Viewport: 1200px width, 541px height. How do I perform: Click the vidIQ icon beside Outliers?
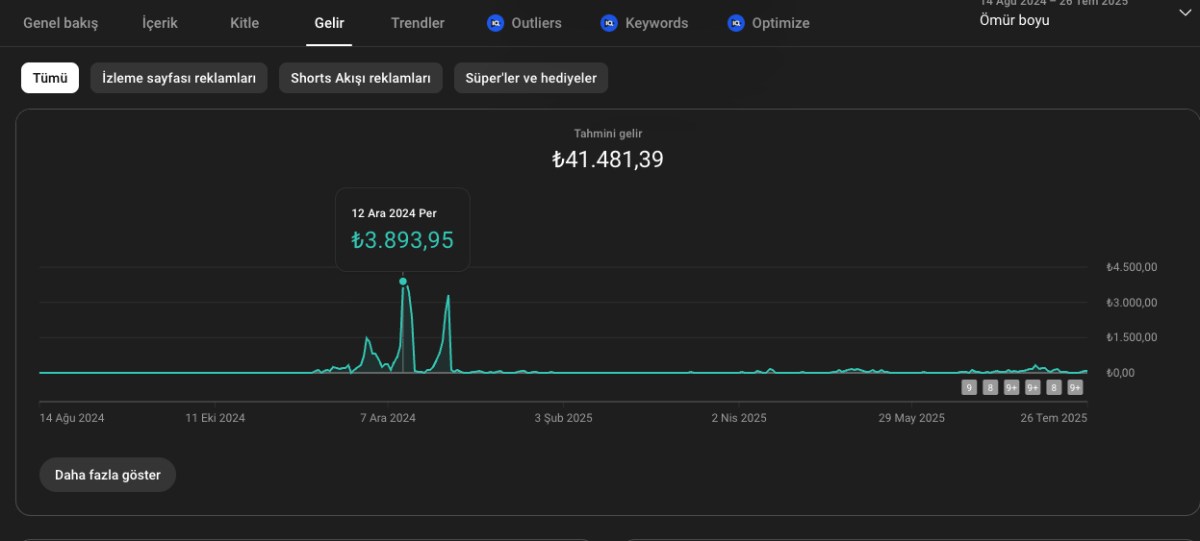coord(495,23)
